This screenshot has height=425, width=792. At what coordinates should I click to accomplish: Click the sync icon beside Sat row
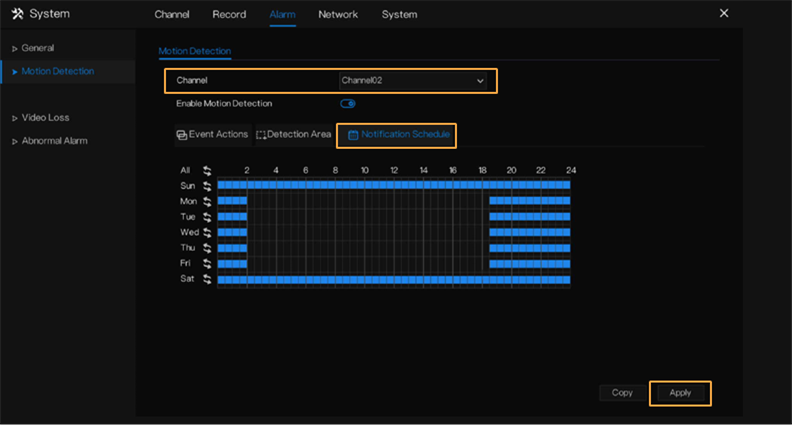click(207, 279)
